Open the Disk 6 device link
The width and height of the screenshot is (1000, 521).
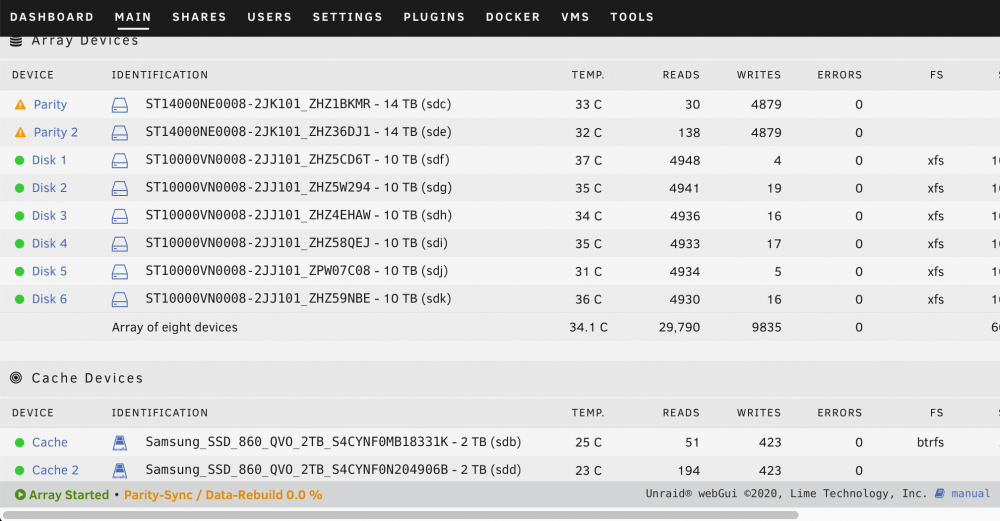click(49, 299)
